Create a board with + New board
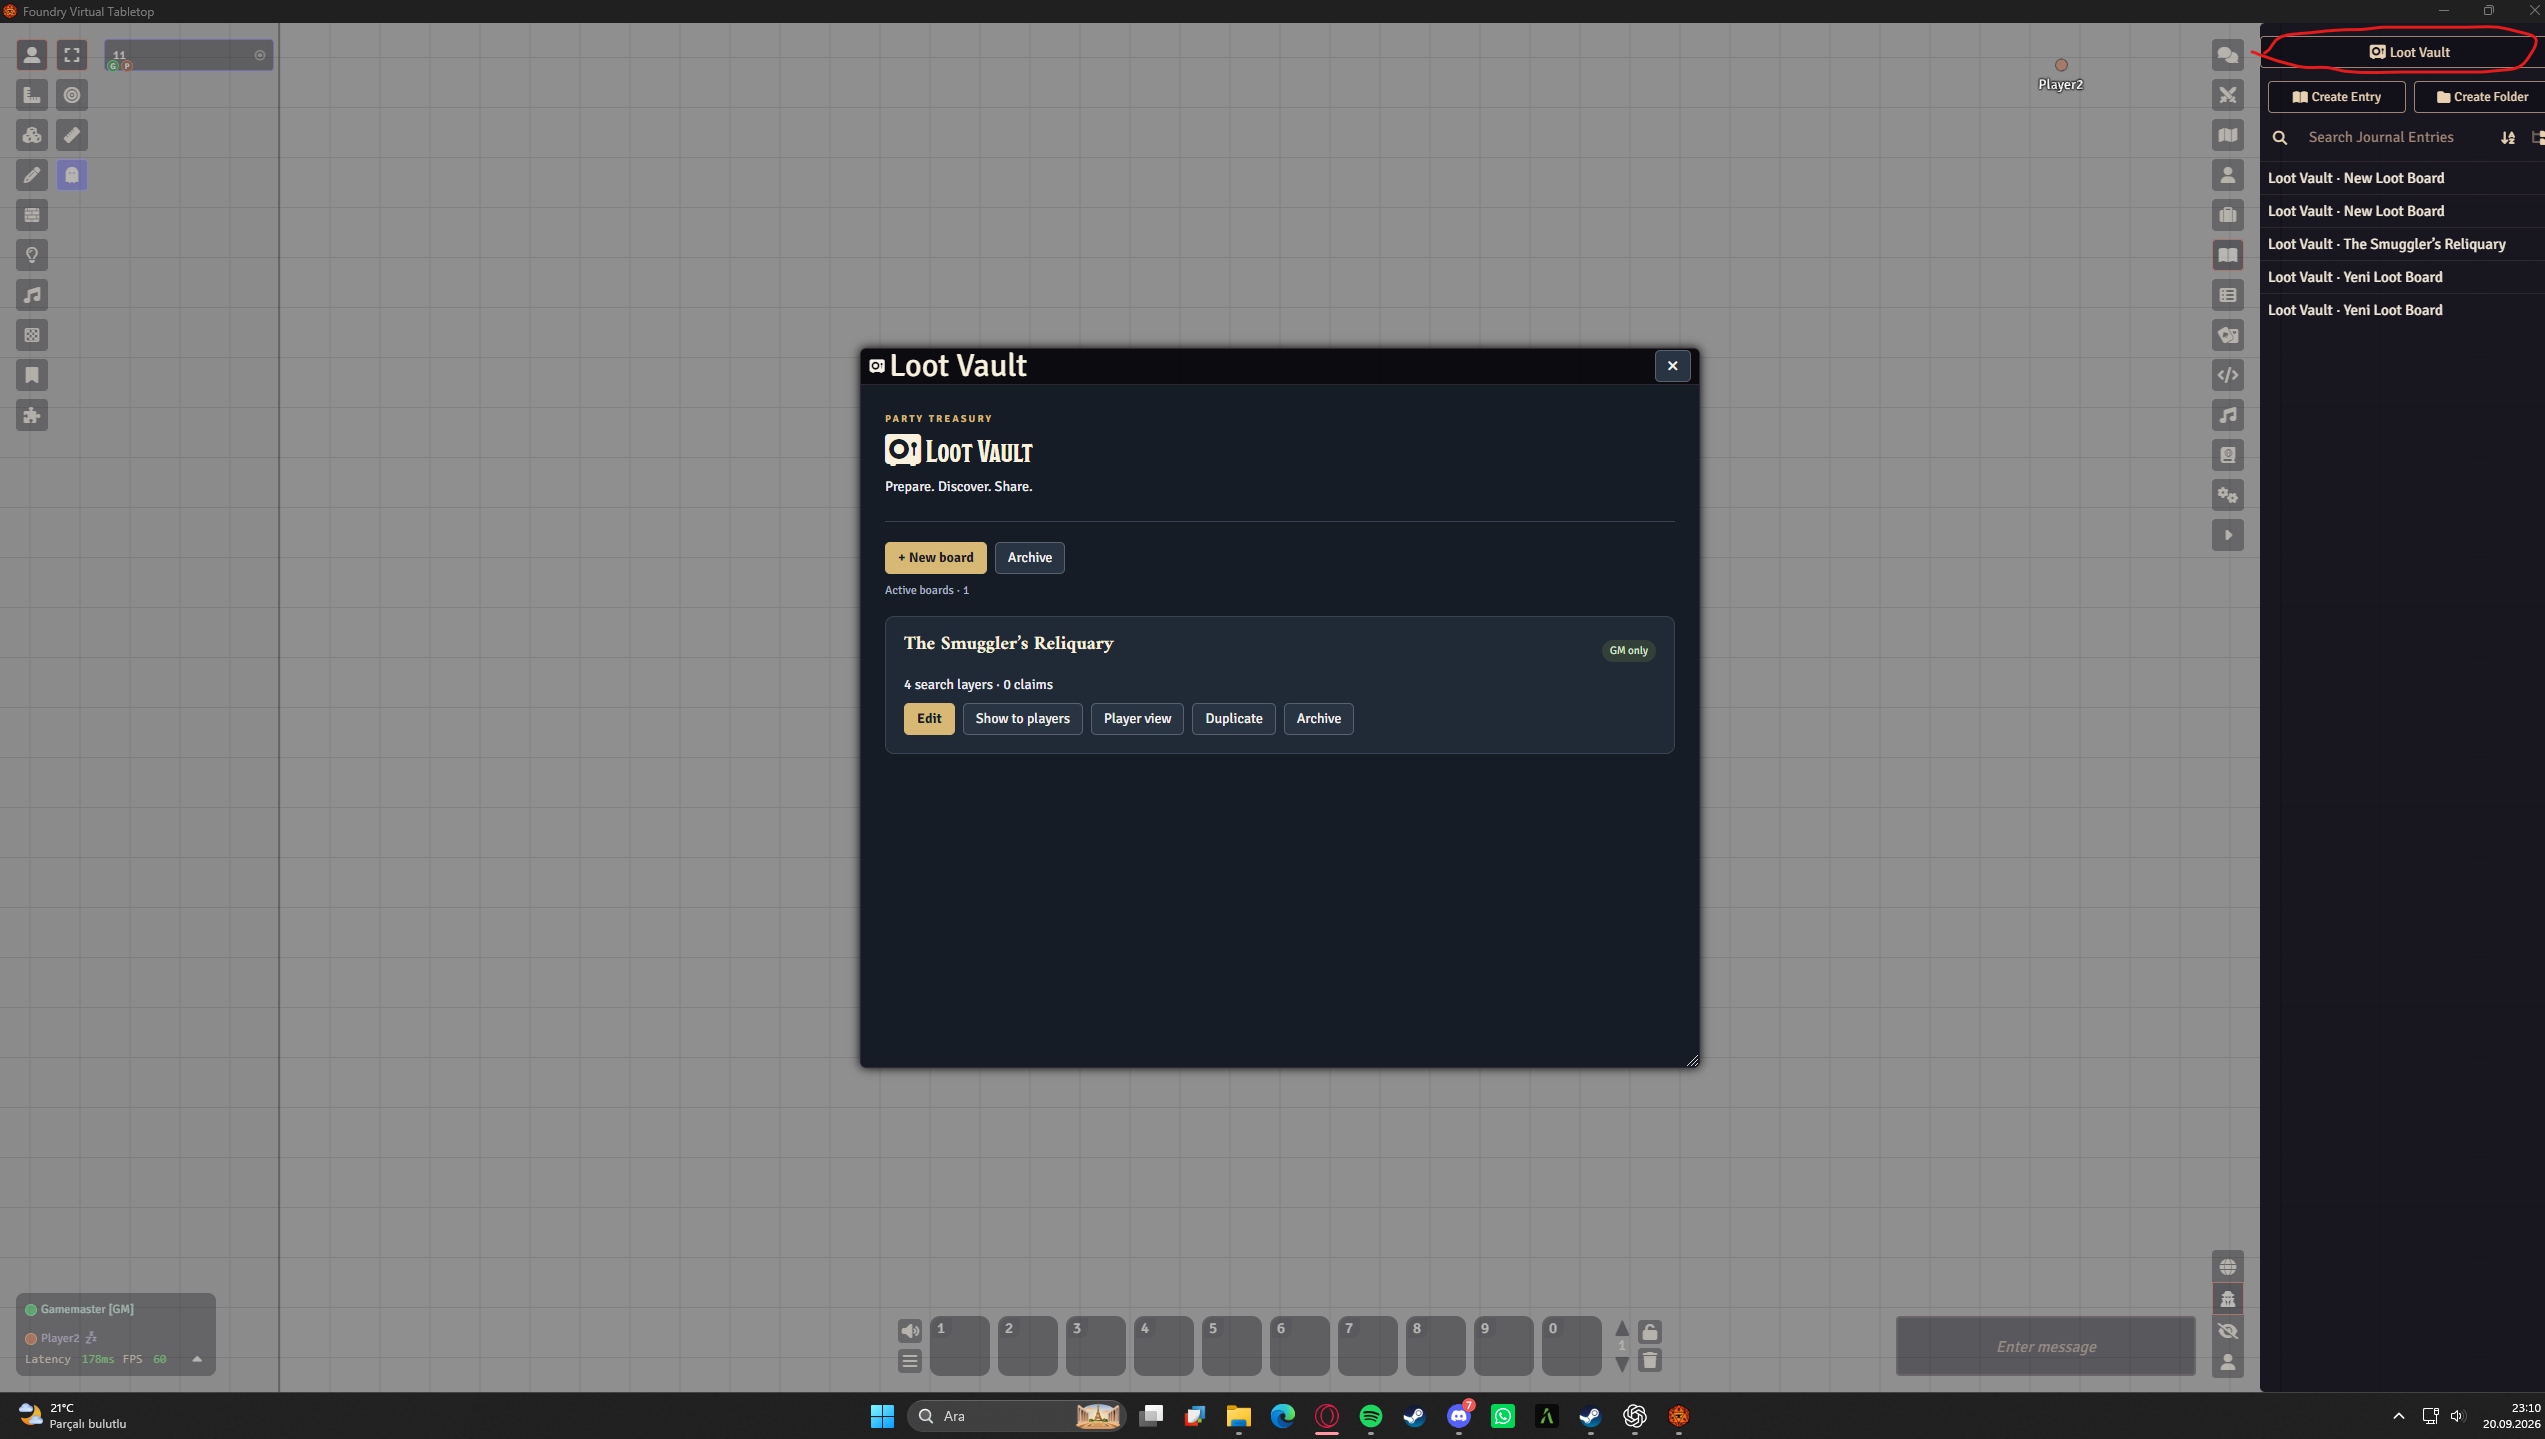 pos(935,557)
